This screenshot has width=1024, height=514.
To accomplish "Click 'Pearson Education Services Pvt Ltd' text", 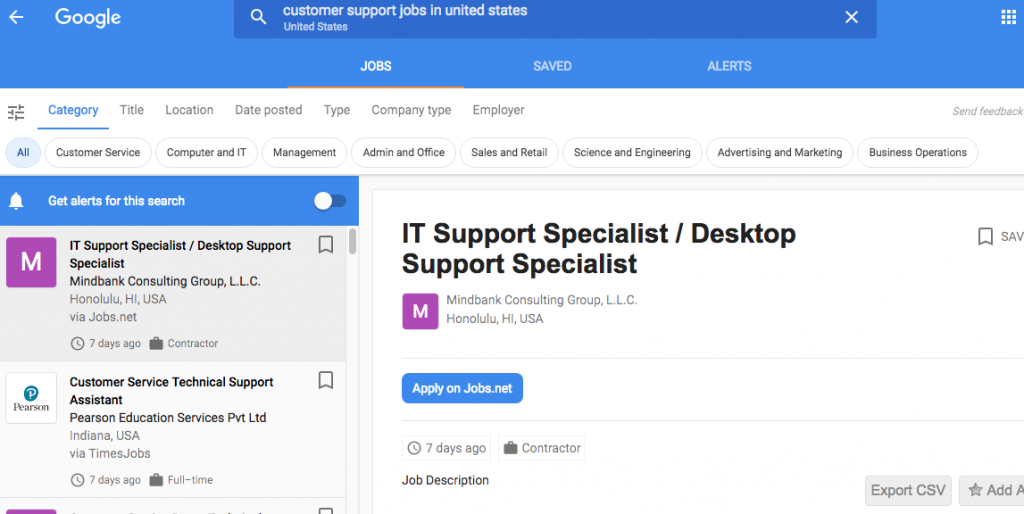I will pyautogui.click(x=168, y=418).
